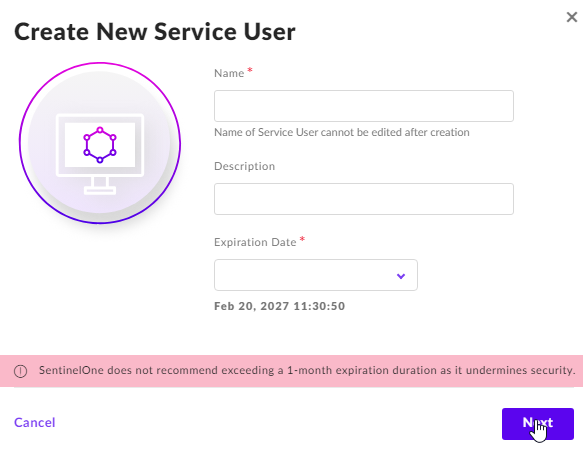This screenshot has height=455, width=583.
Task: Proceed with the Next button
Action: coord(538,424)
